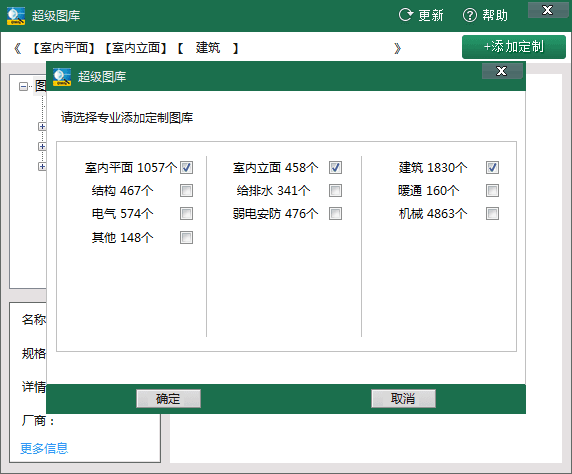The height and width of the screenshot is (474, 572).
Task: Close the 添加定制 dialog with its X
Action: click(502, 71)
